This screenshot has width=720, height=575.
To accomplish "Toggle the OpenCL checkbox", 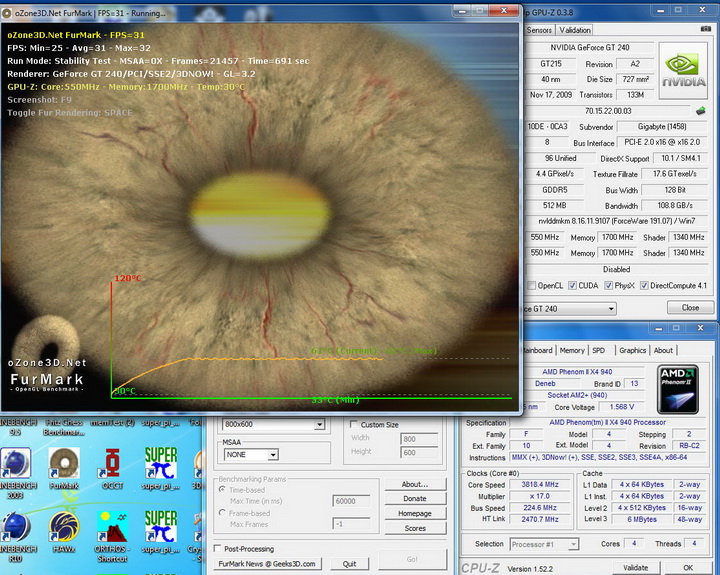I will point(532,286).
